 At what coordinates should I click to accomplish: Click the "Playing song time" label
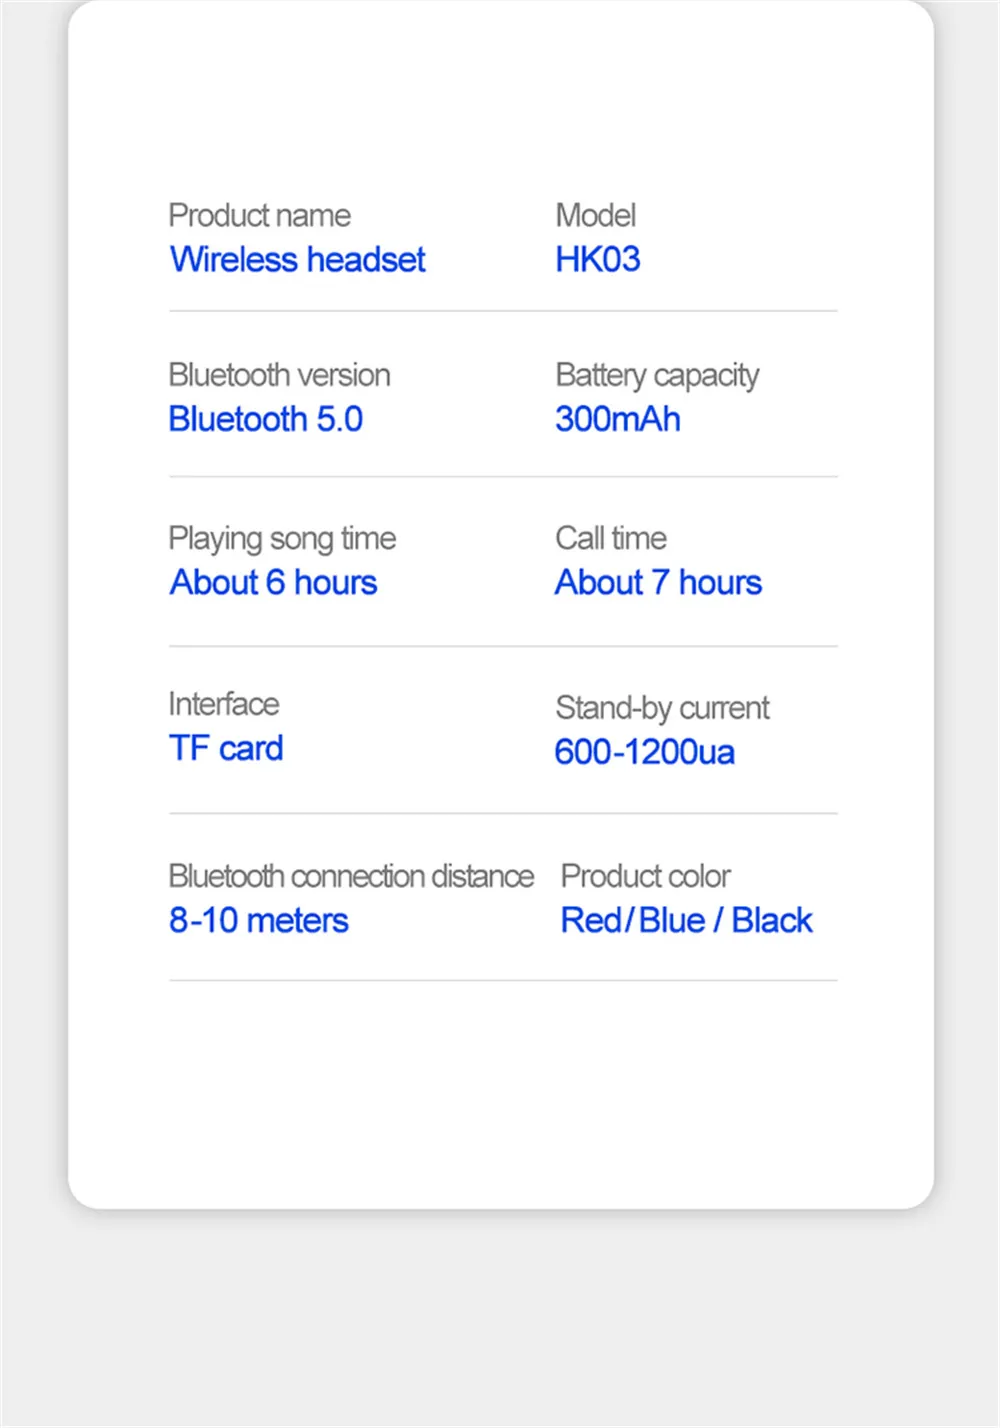283,540
